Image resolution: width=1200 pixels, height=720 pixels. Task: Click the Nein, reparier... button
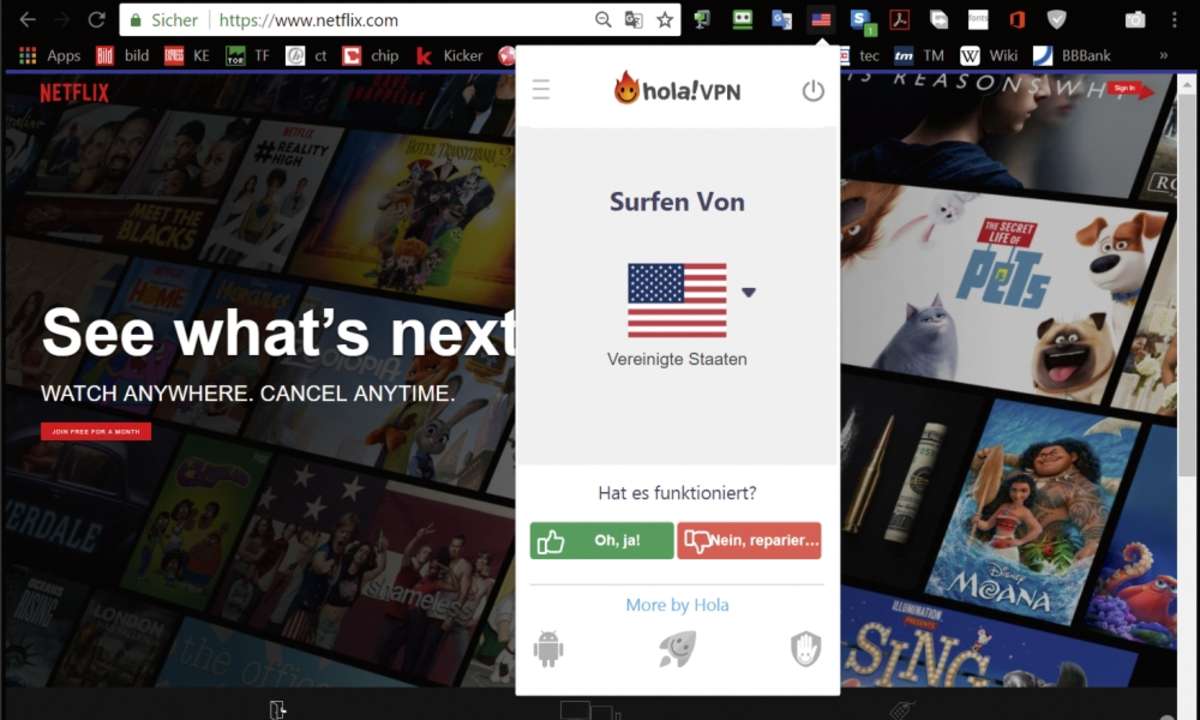click(x=749, y=540)
